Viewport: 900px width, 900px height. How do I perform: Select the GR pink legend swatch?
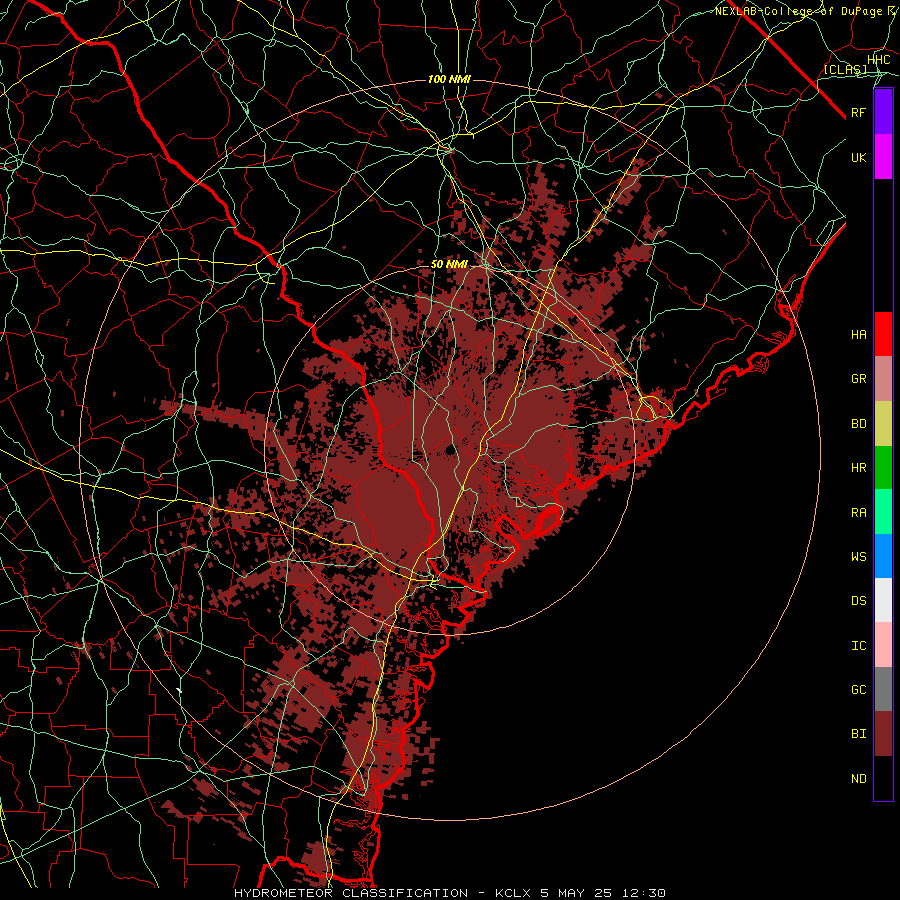883,379
